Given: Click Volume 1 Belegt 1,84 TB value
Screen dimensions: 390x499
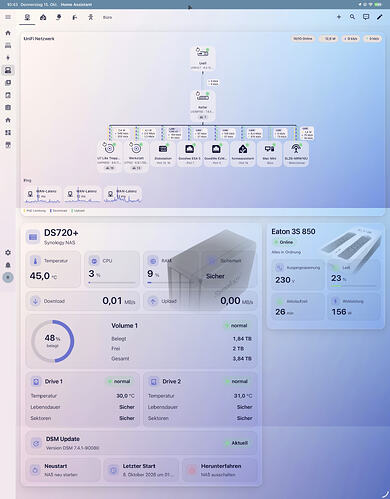Looking at the screenshot, I should click(242, 339).
